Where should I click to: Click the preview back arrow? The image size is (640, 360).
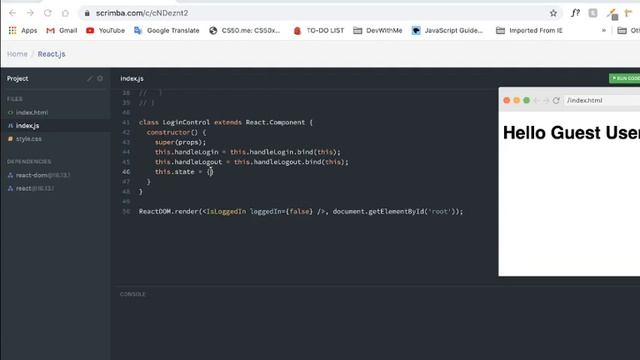(536, 100)
